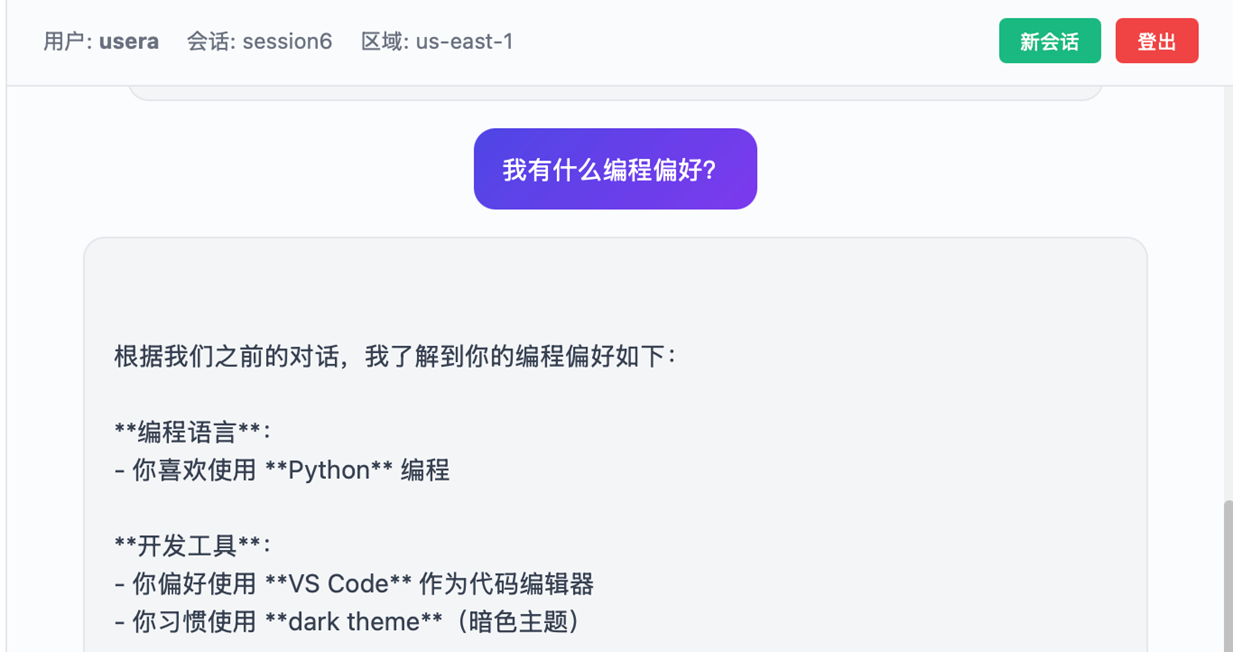Click the us-east-1 region value
The height and width of the screenshot is (652, 1233).
pyautogui.click(x=464, y=42)
